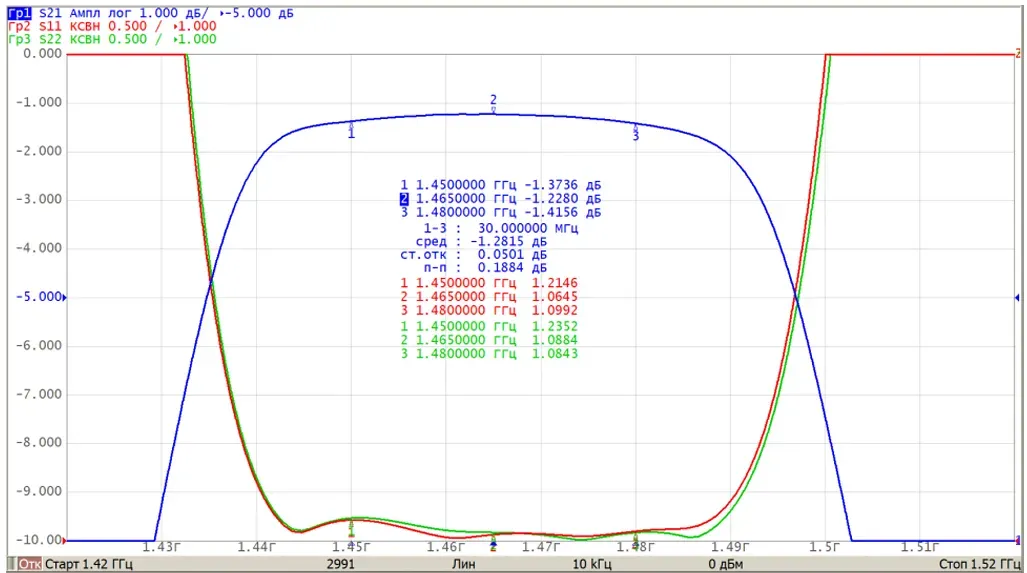Click red reference position arrow at -10.00

(x=64, y=540)
